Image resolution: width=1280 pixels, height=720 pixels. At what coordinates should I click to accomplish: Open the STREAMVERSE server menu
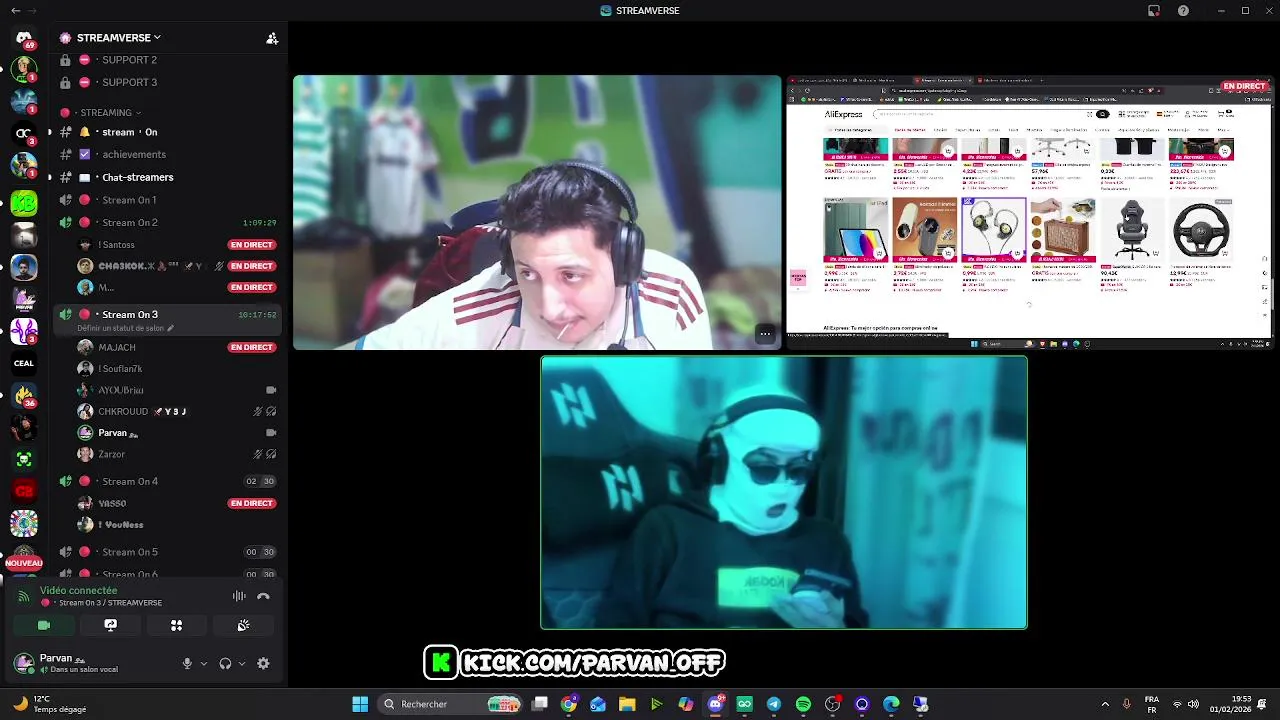coord(120,38)
